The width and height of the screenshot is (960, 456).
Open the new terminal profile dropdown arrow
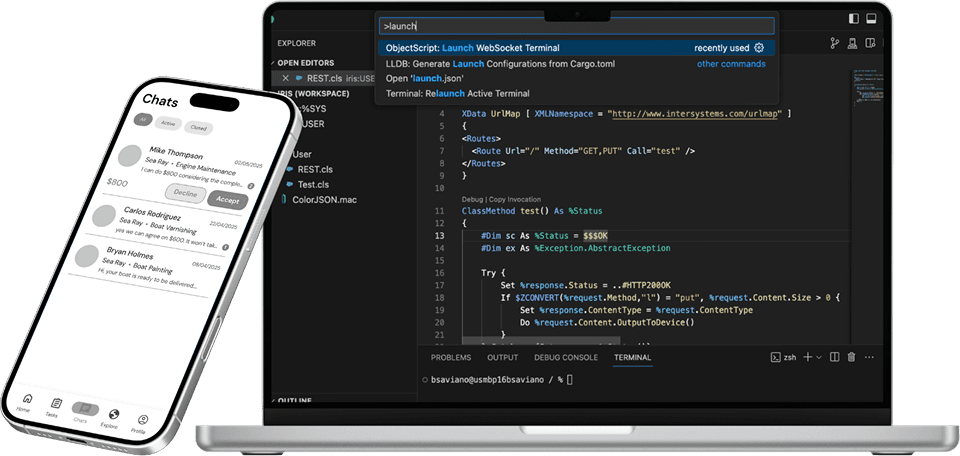point(818,357)
